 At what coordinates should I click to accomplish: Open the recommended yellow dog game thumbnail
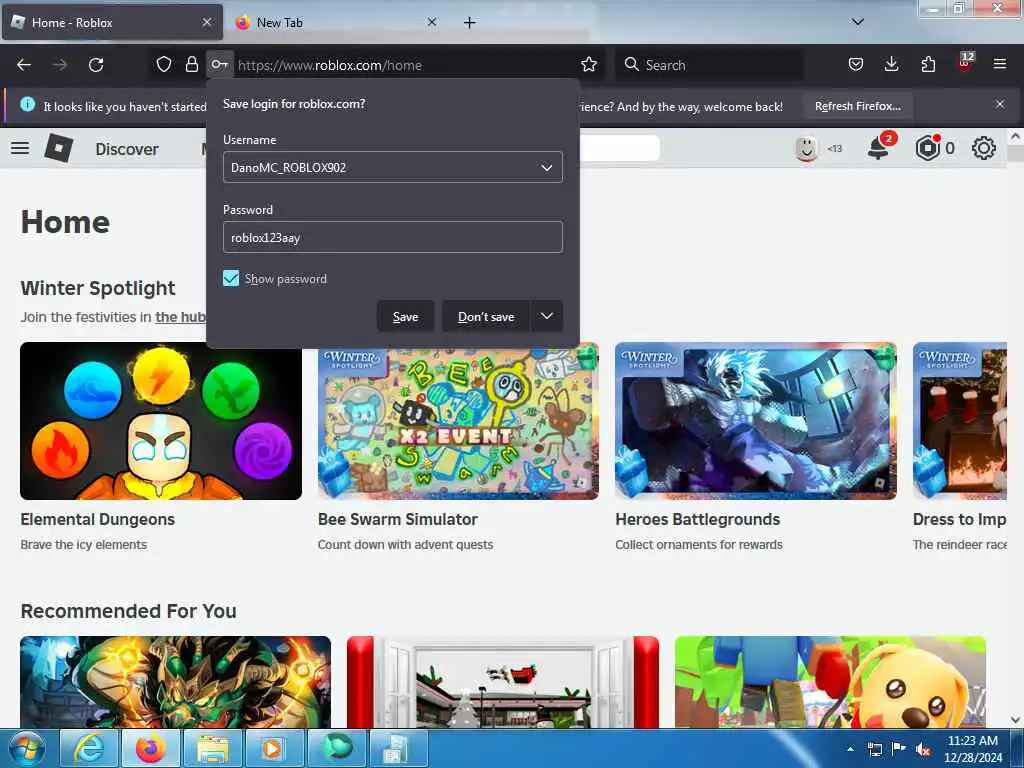pyautogui.click(x=830, y=682)
